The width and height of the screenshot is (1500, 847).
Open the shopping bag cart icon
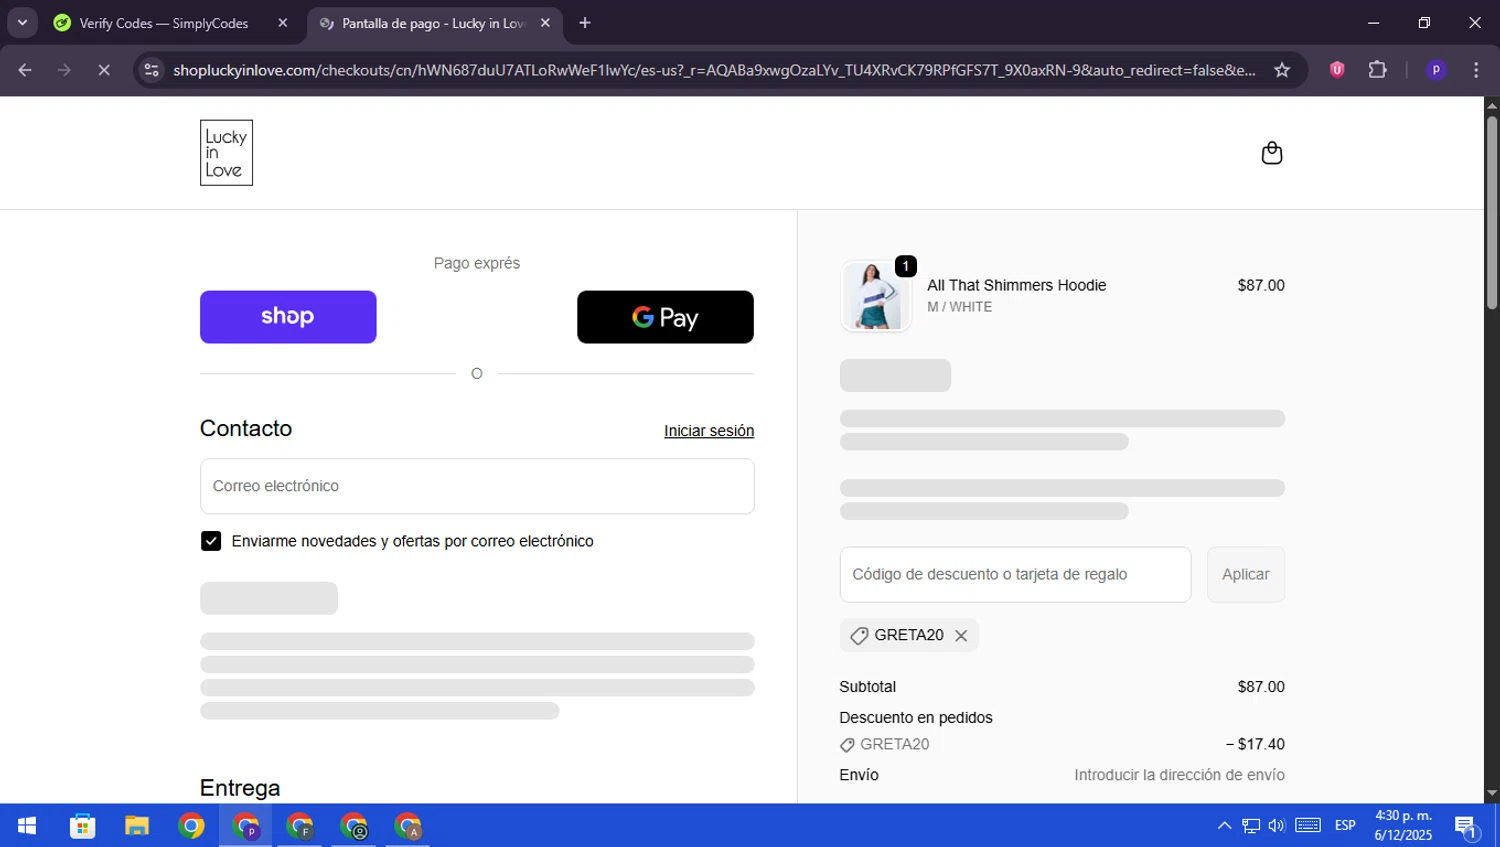point(1271,153)
